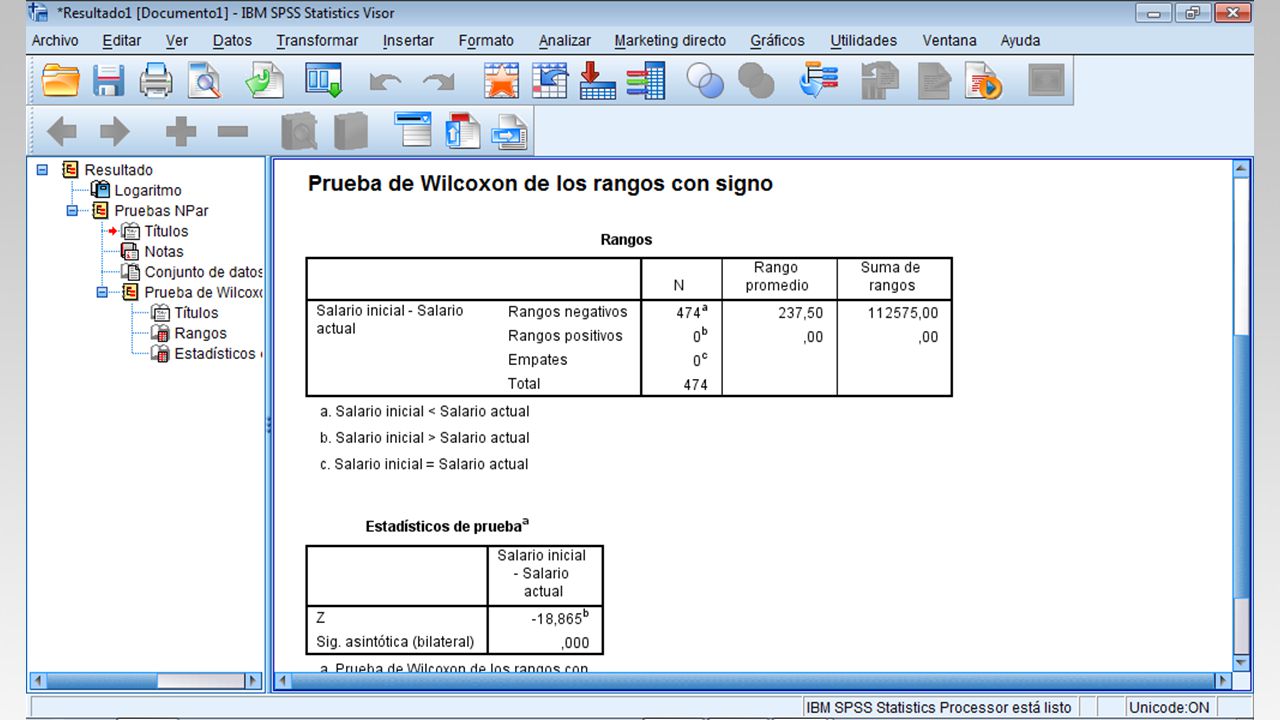Open the Formato menu
This screenshot has width=1280, height=720.
click(486, 41)
